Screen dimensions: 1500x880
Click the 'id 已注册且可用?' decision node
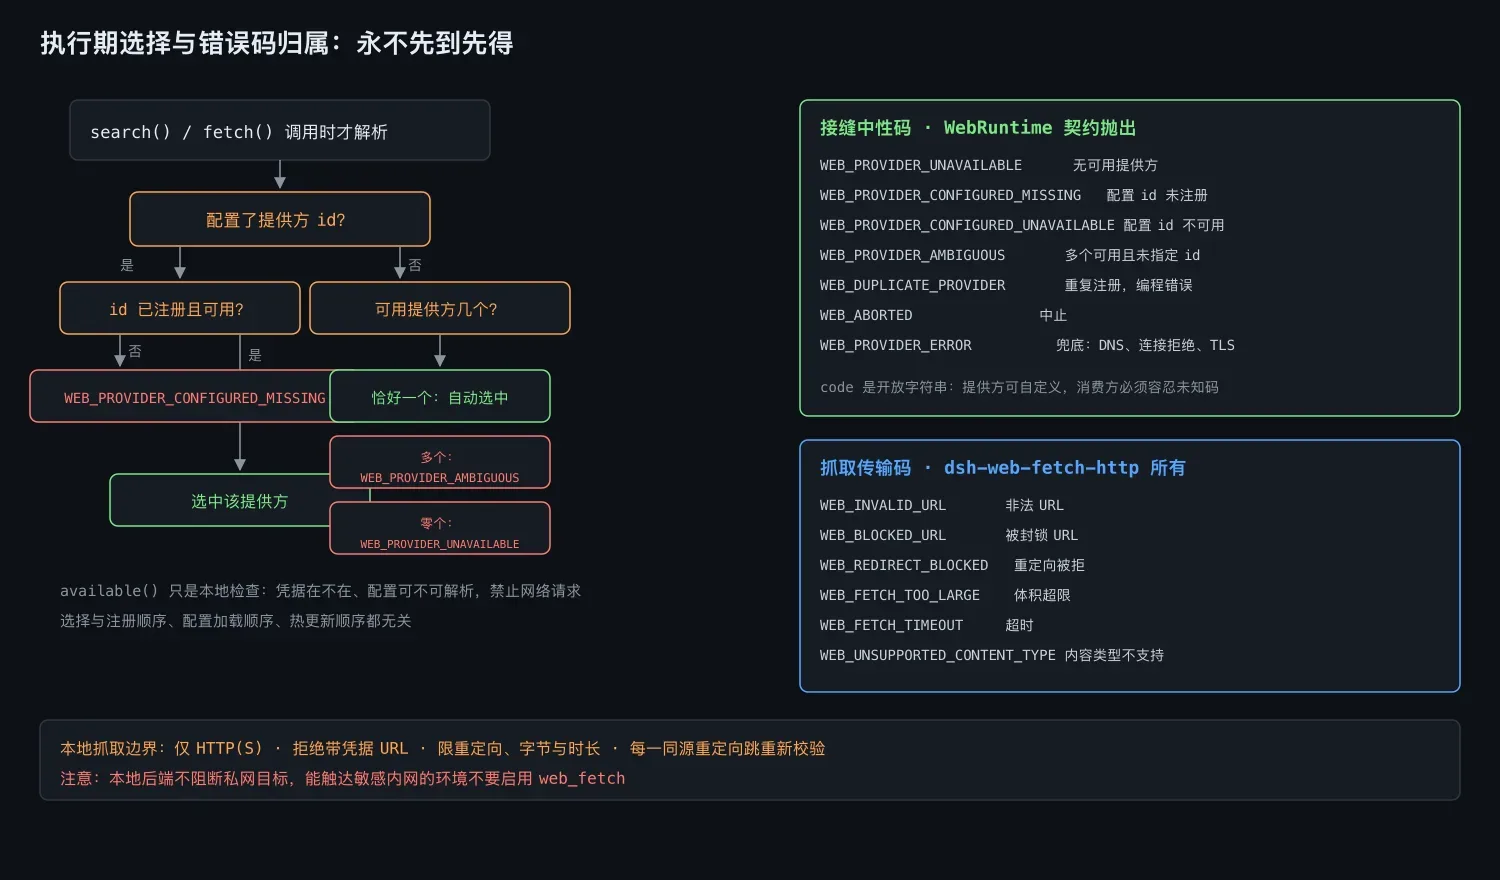point(180,308)
